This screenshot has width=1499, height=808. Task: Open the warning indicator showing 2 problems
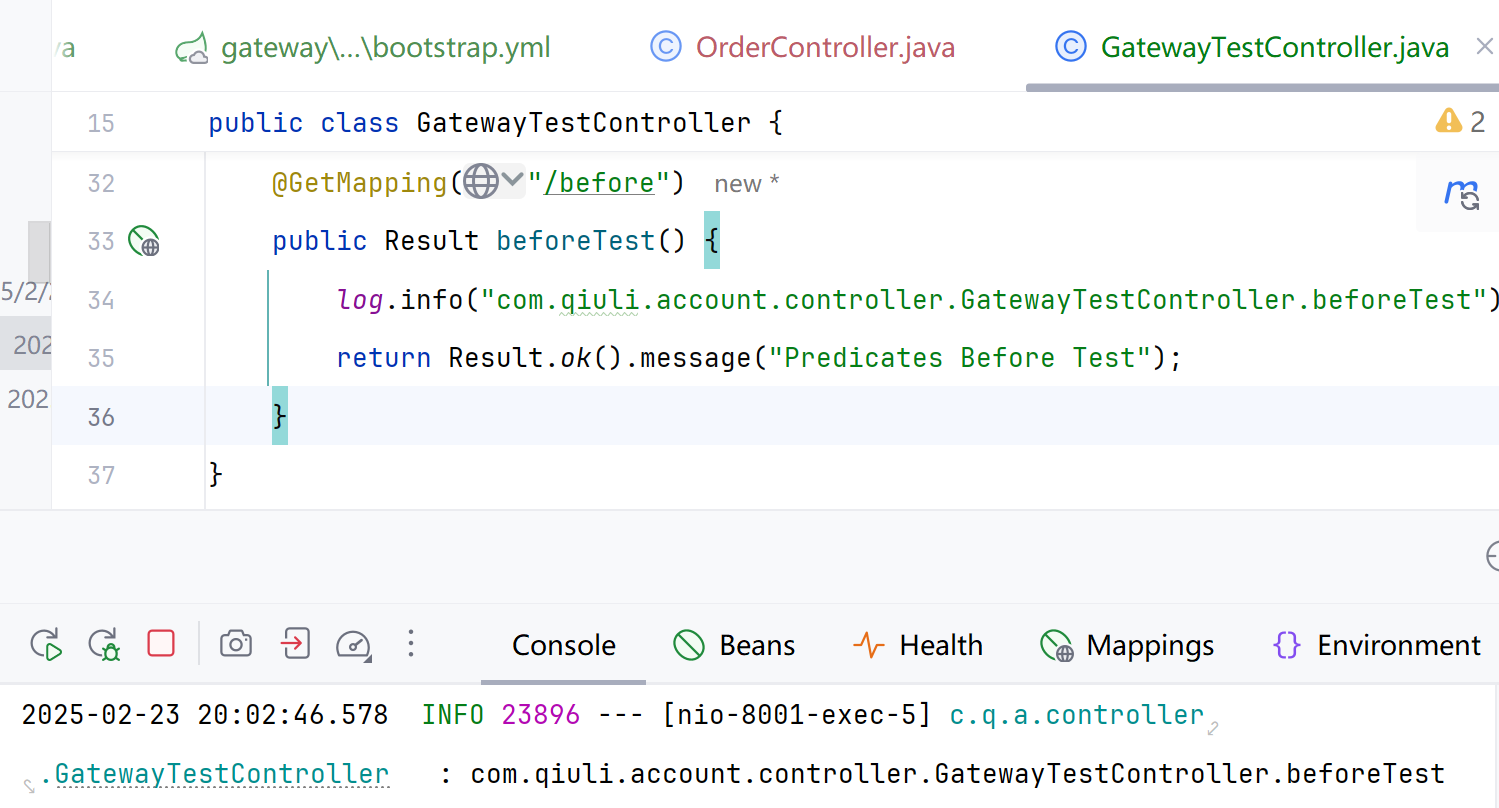pos(1460,122)
